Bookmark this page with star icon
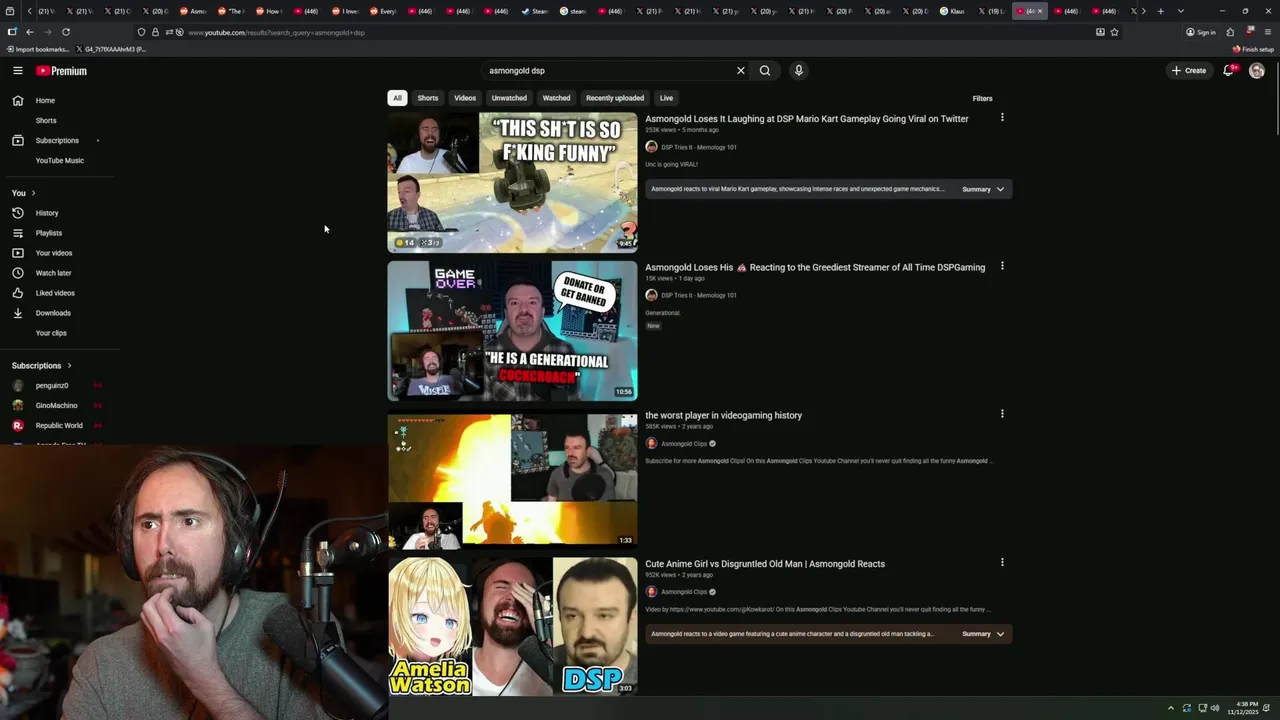This screenshot has width=1280, height=720. click(x=1114, y=32)
